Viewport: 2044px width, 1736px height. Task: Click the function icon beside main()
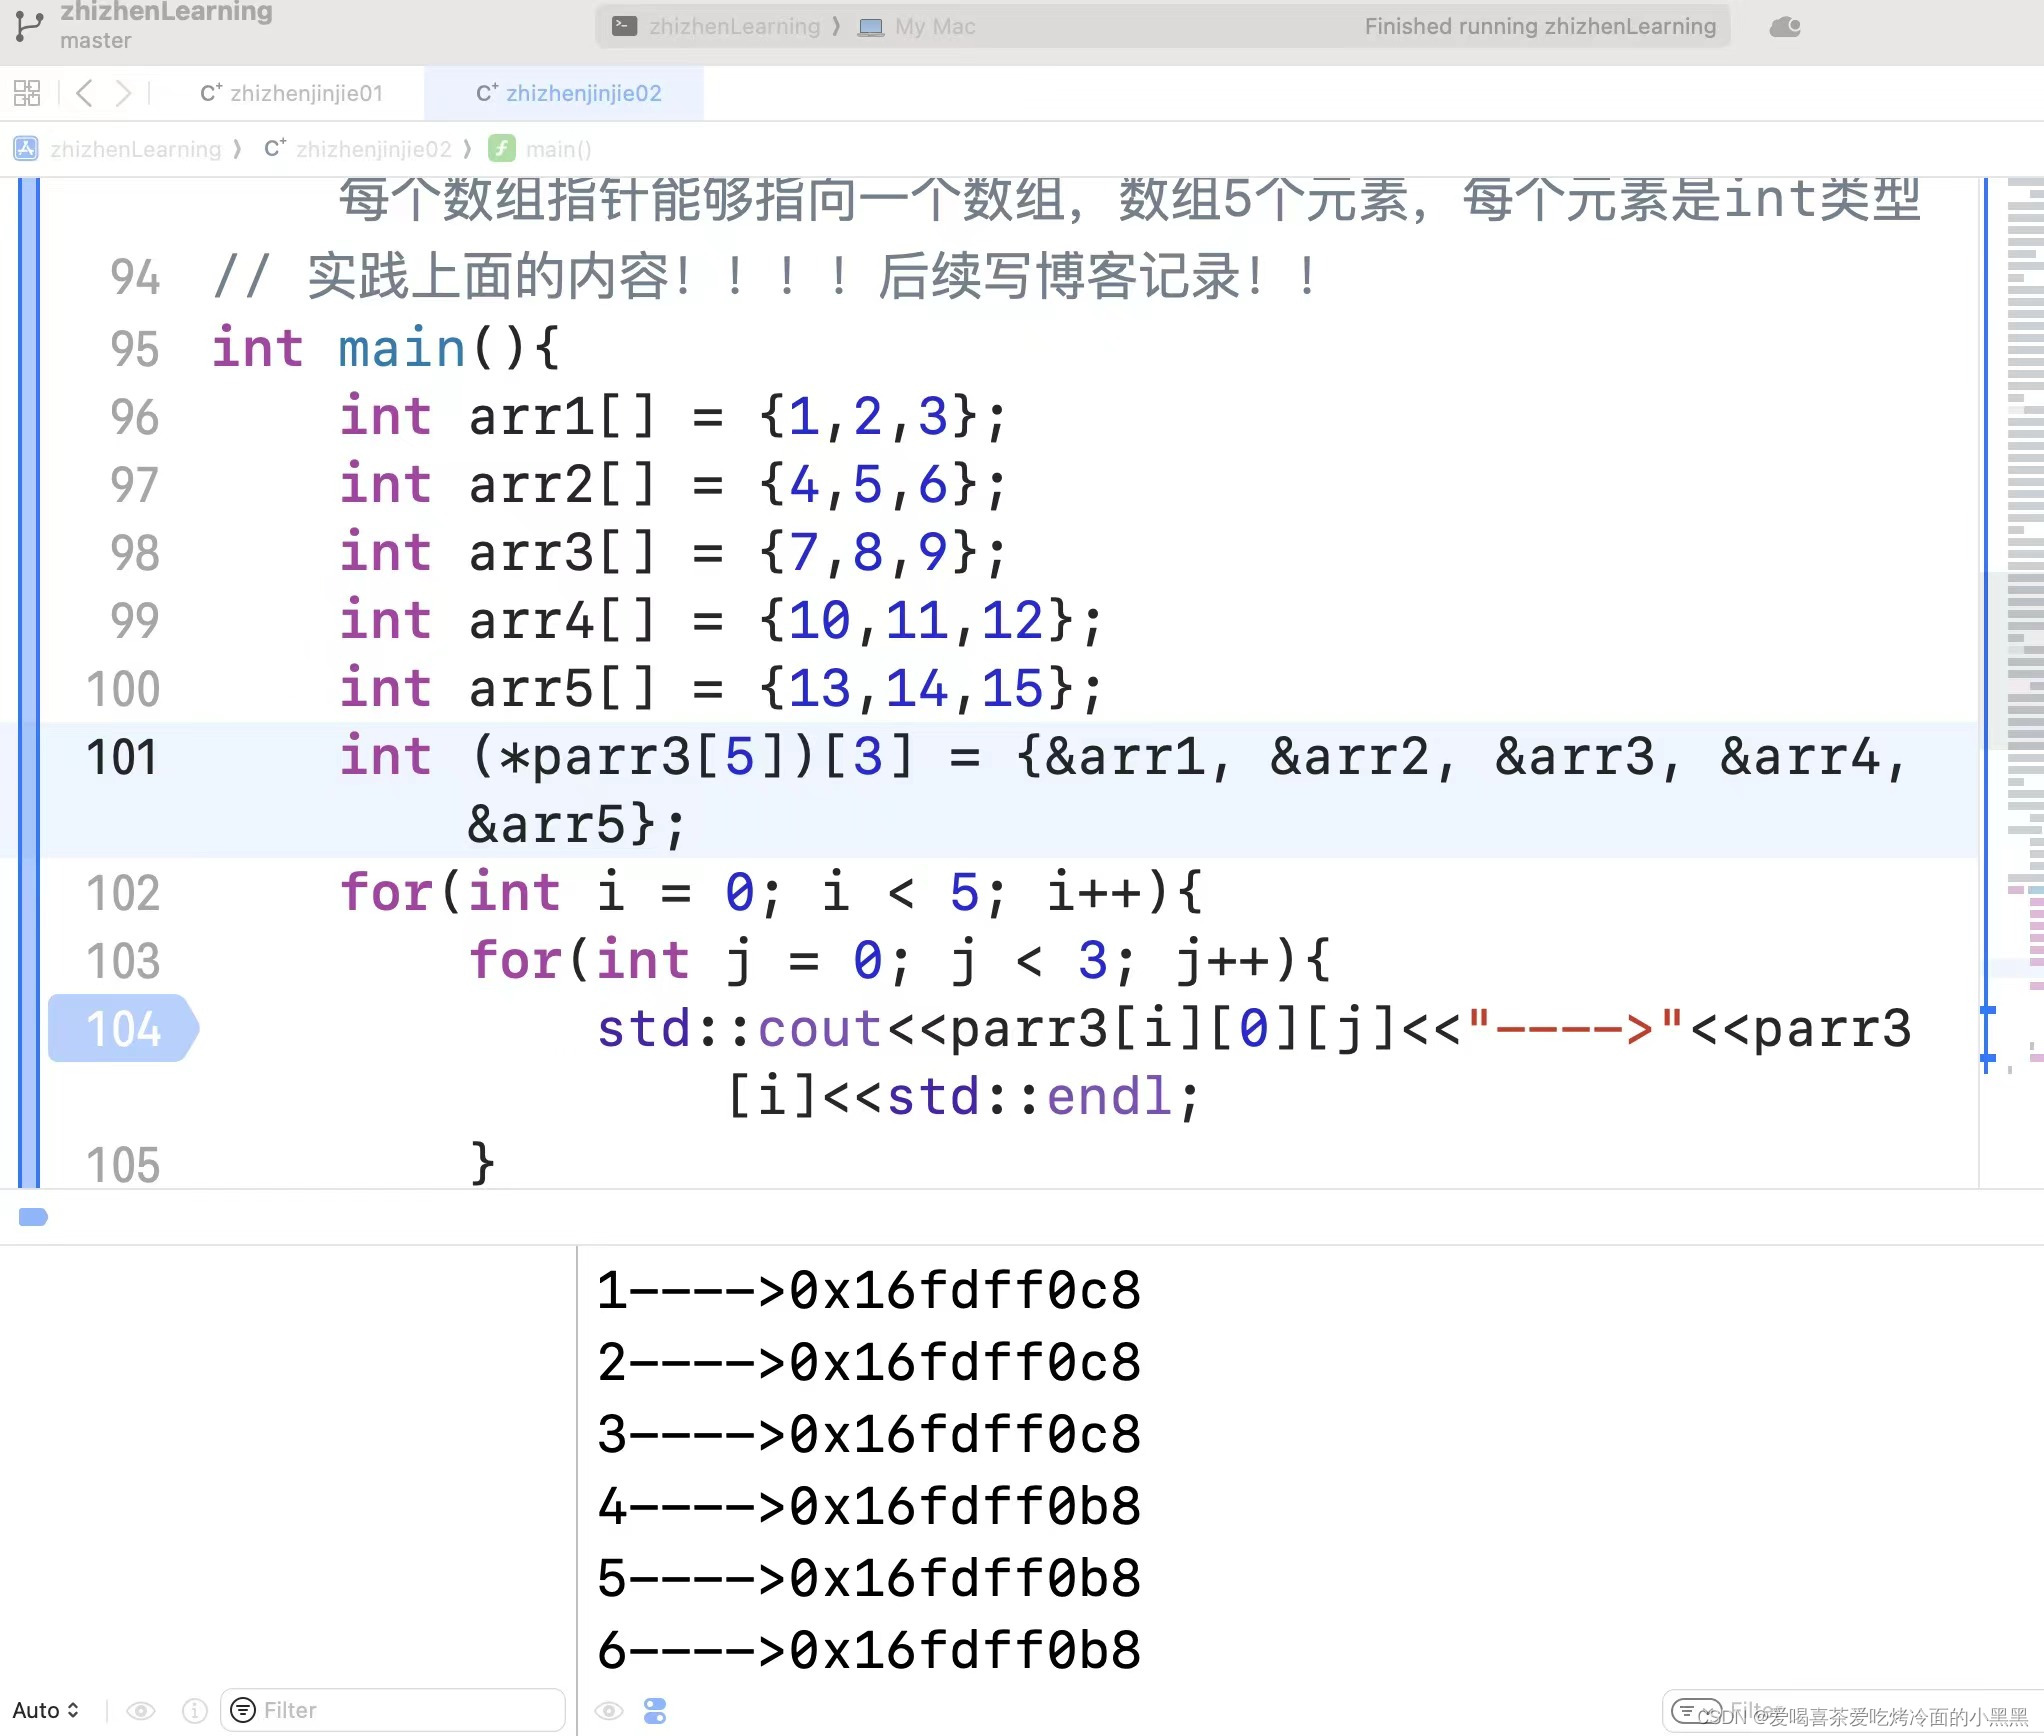[x=502, y=149]
